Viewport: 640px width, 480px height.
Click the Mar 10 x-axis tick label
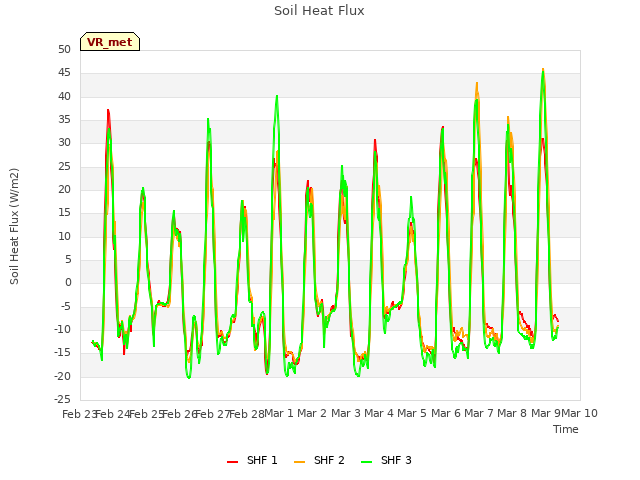point(580,413)
